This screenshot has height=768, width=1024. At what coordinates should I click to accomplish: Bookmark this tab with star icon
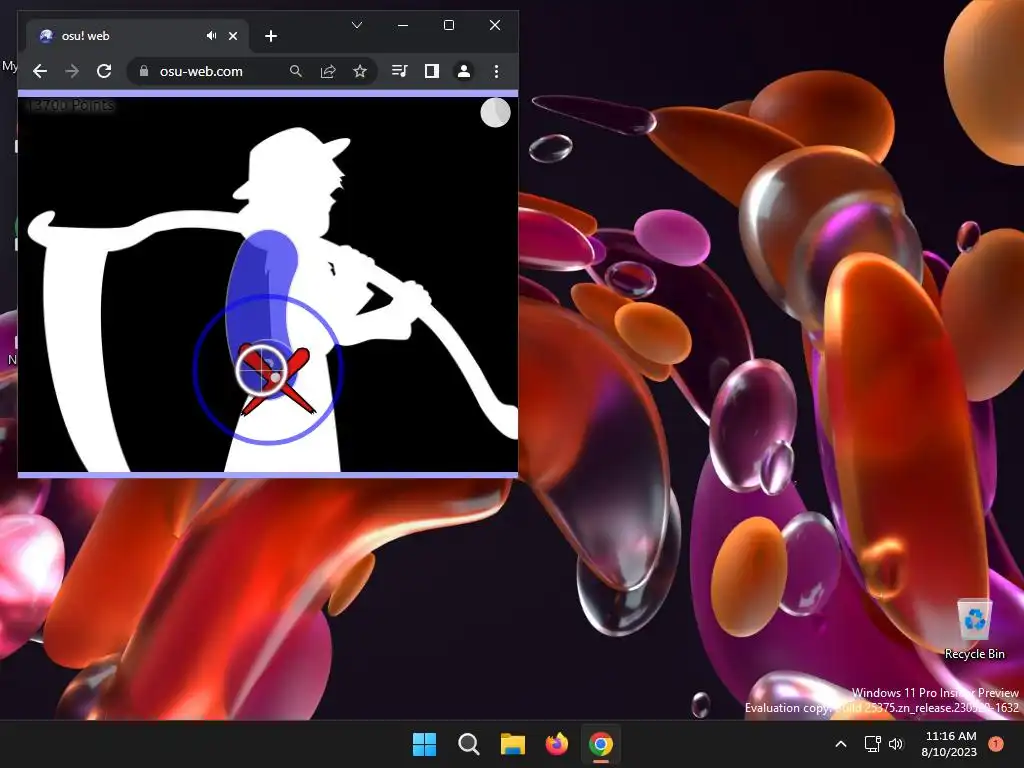click(x=360, y=71)
